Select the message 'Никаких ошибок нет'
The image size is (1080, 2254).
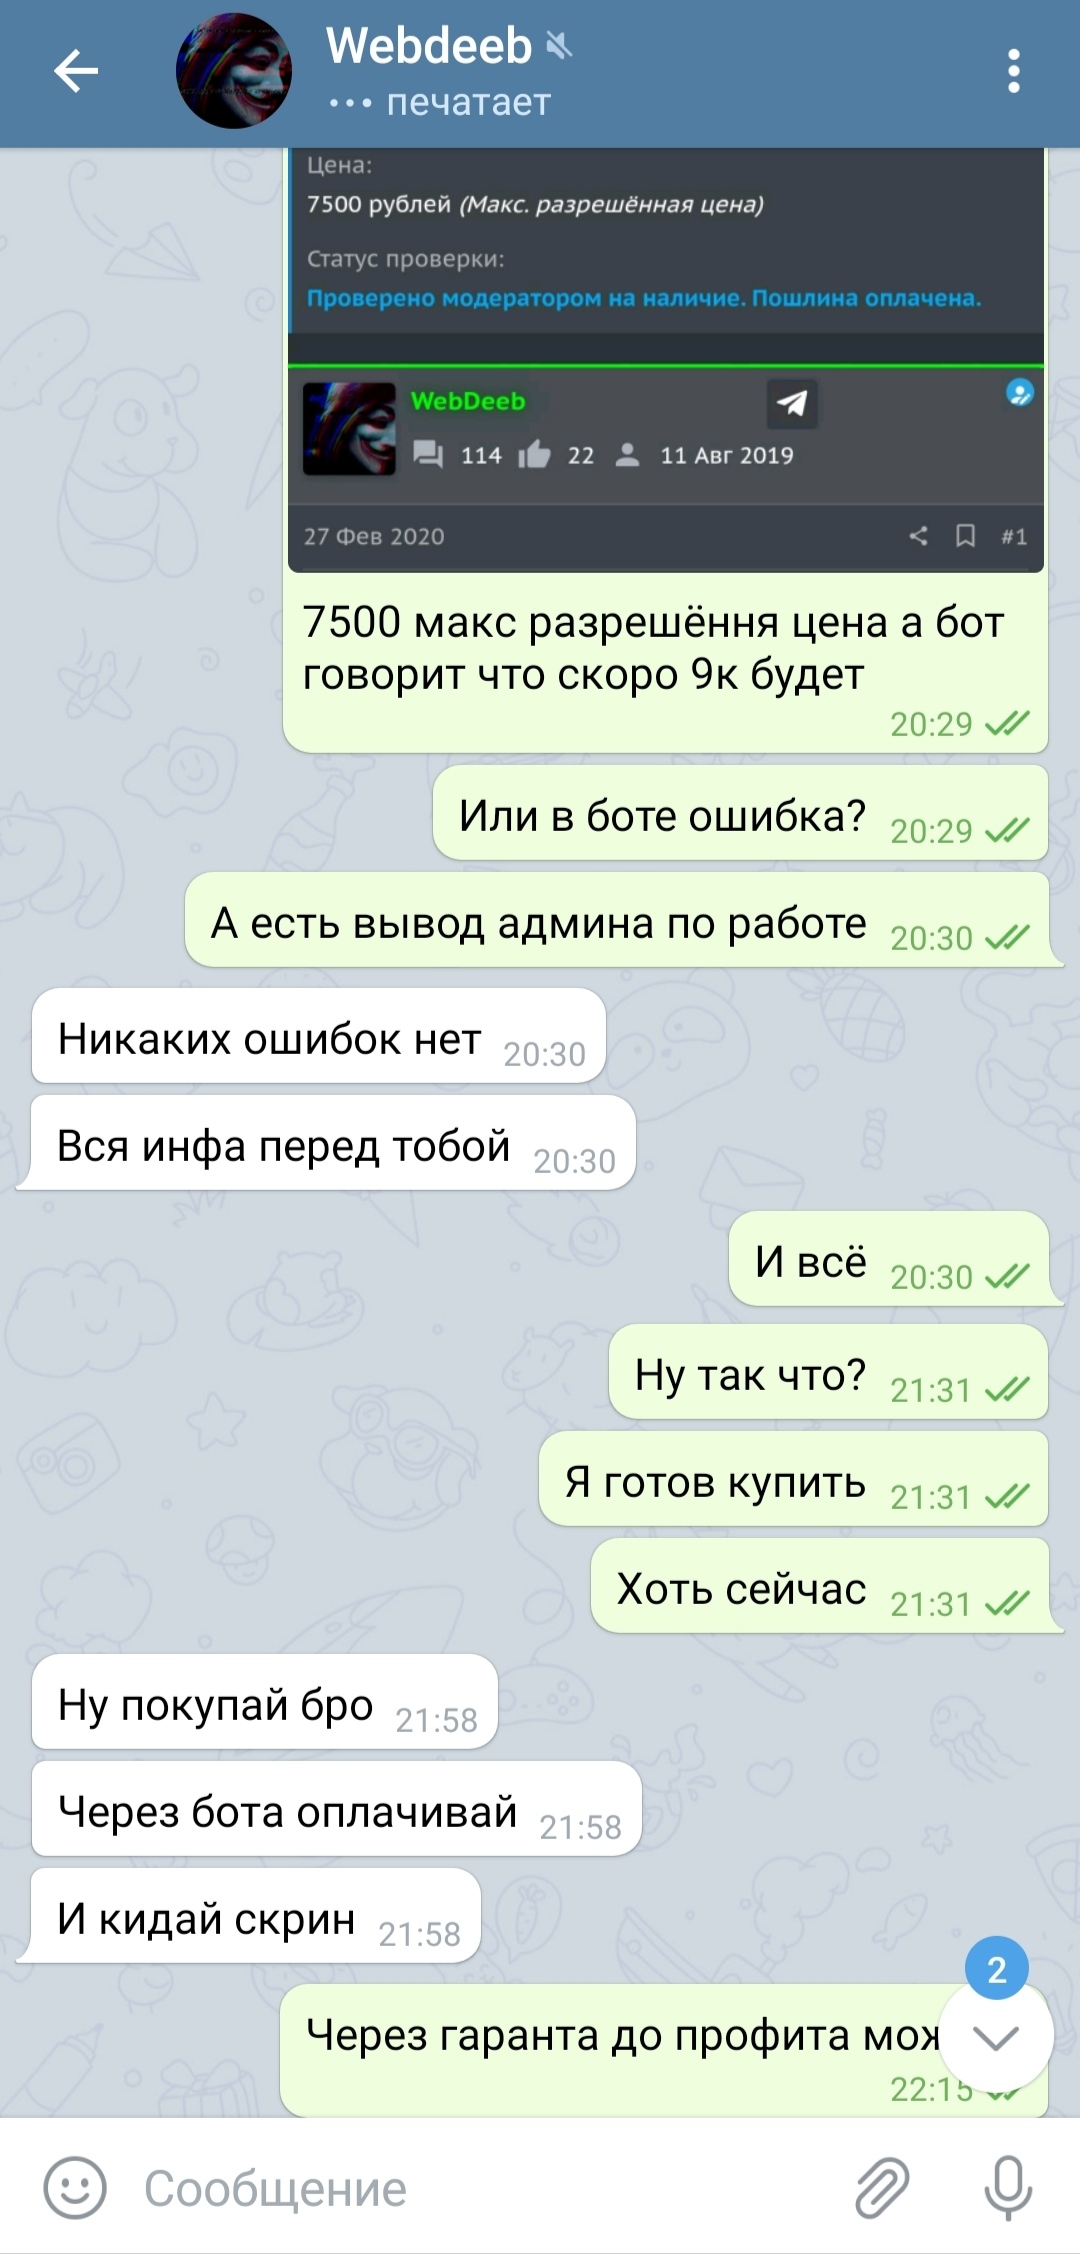[319, 1036]
